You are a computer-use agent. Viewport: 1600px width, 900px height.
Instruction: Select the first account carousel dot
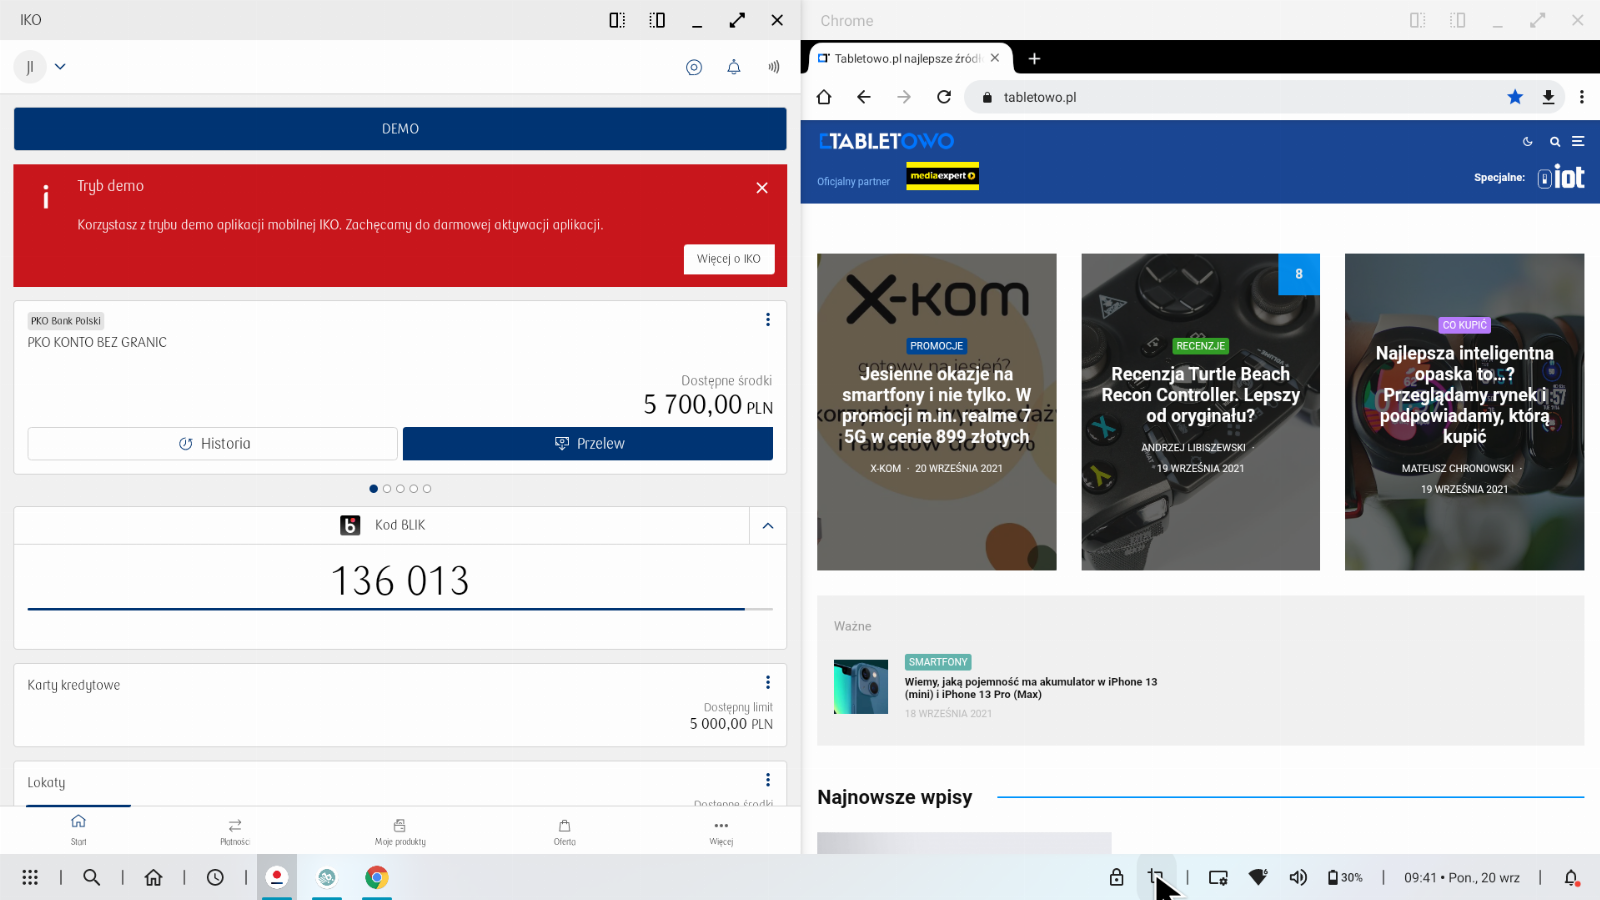coord(374,489)
